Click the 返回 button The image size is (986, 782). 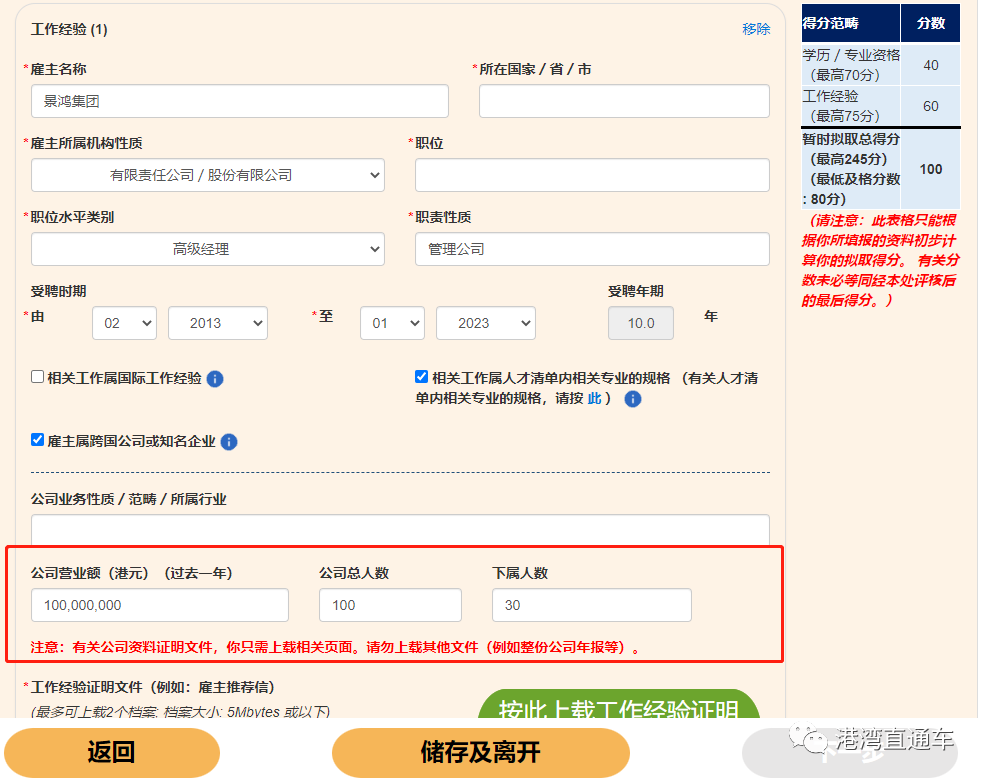pyautogui.click(x=111, y=751)
